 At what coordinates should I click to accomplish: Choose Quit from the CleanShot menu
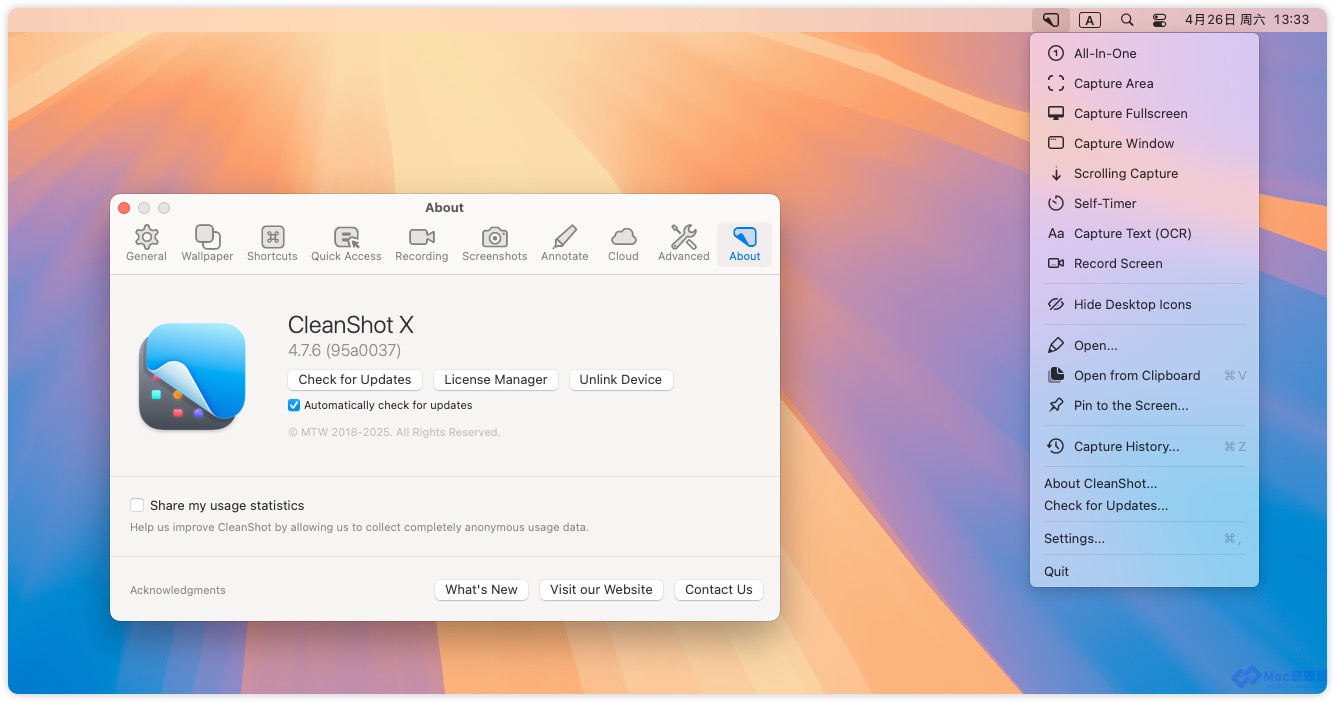coord(1144,572)
